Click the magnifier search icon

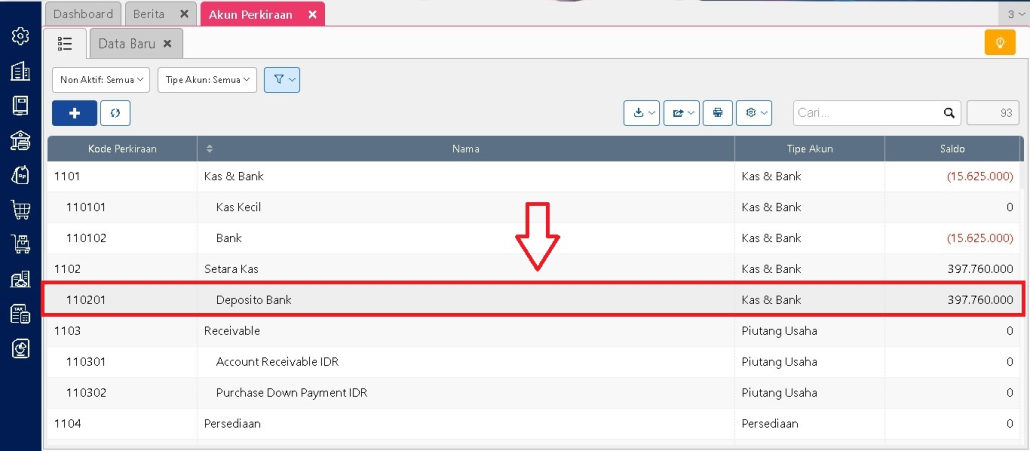[x=949, y=113]
